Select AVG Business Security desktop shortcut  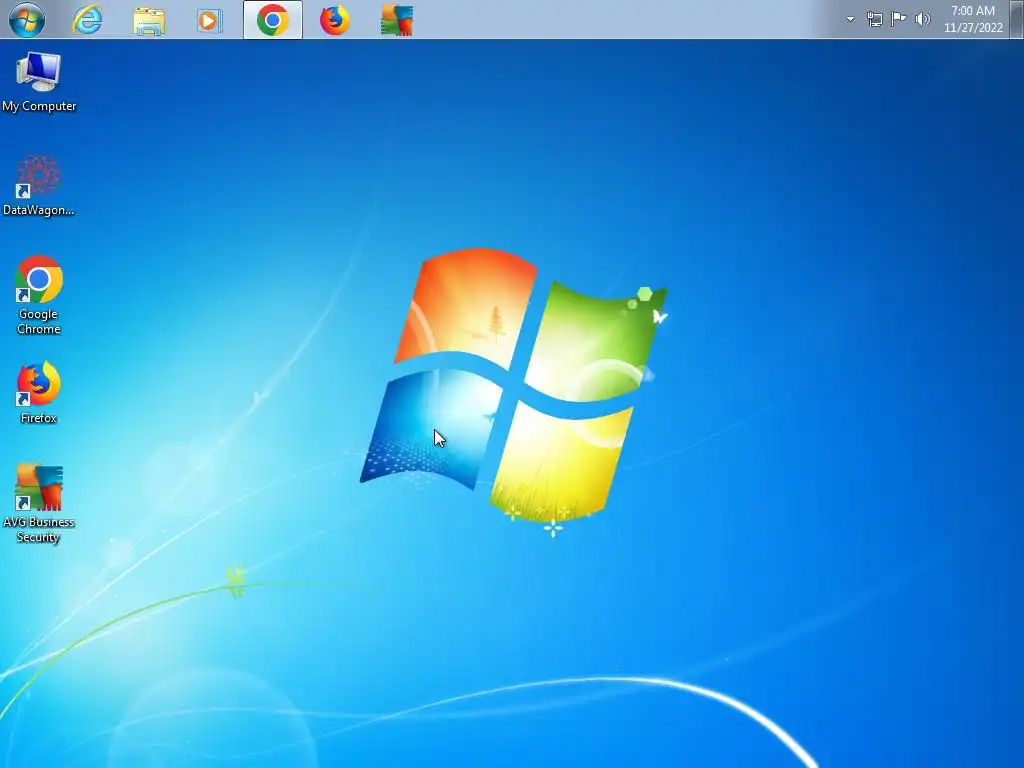39,504
